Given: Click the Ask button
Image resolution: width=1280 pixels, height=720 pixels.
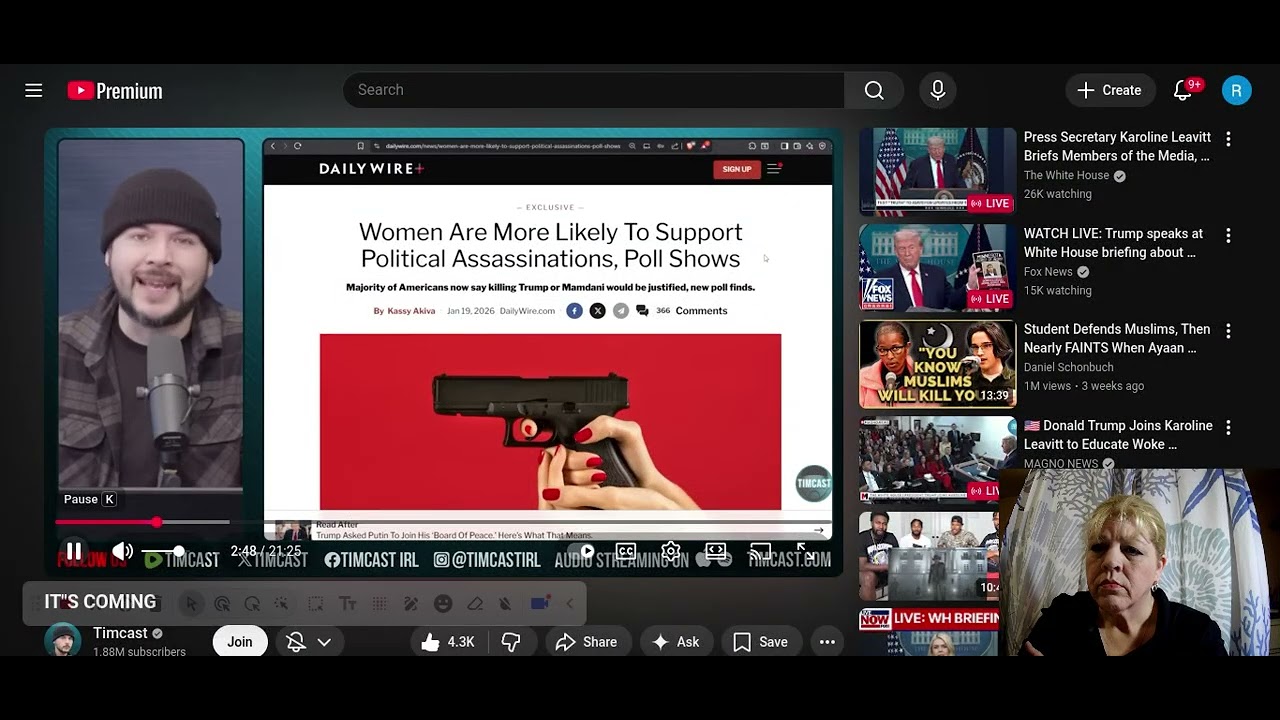Looking at the screenshot, I should pyautogui.click(x=675, y=642).
